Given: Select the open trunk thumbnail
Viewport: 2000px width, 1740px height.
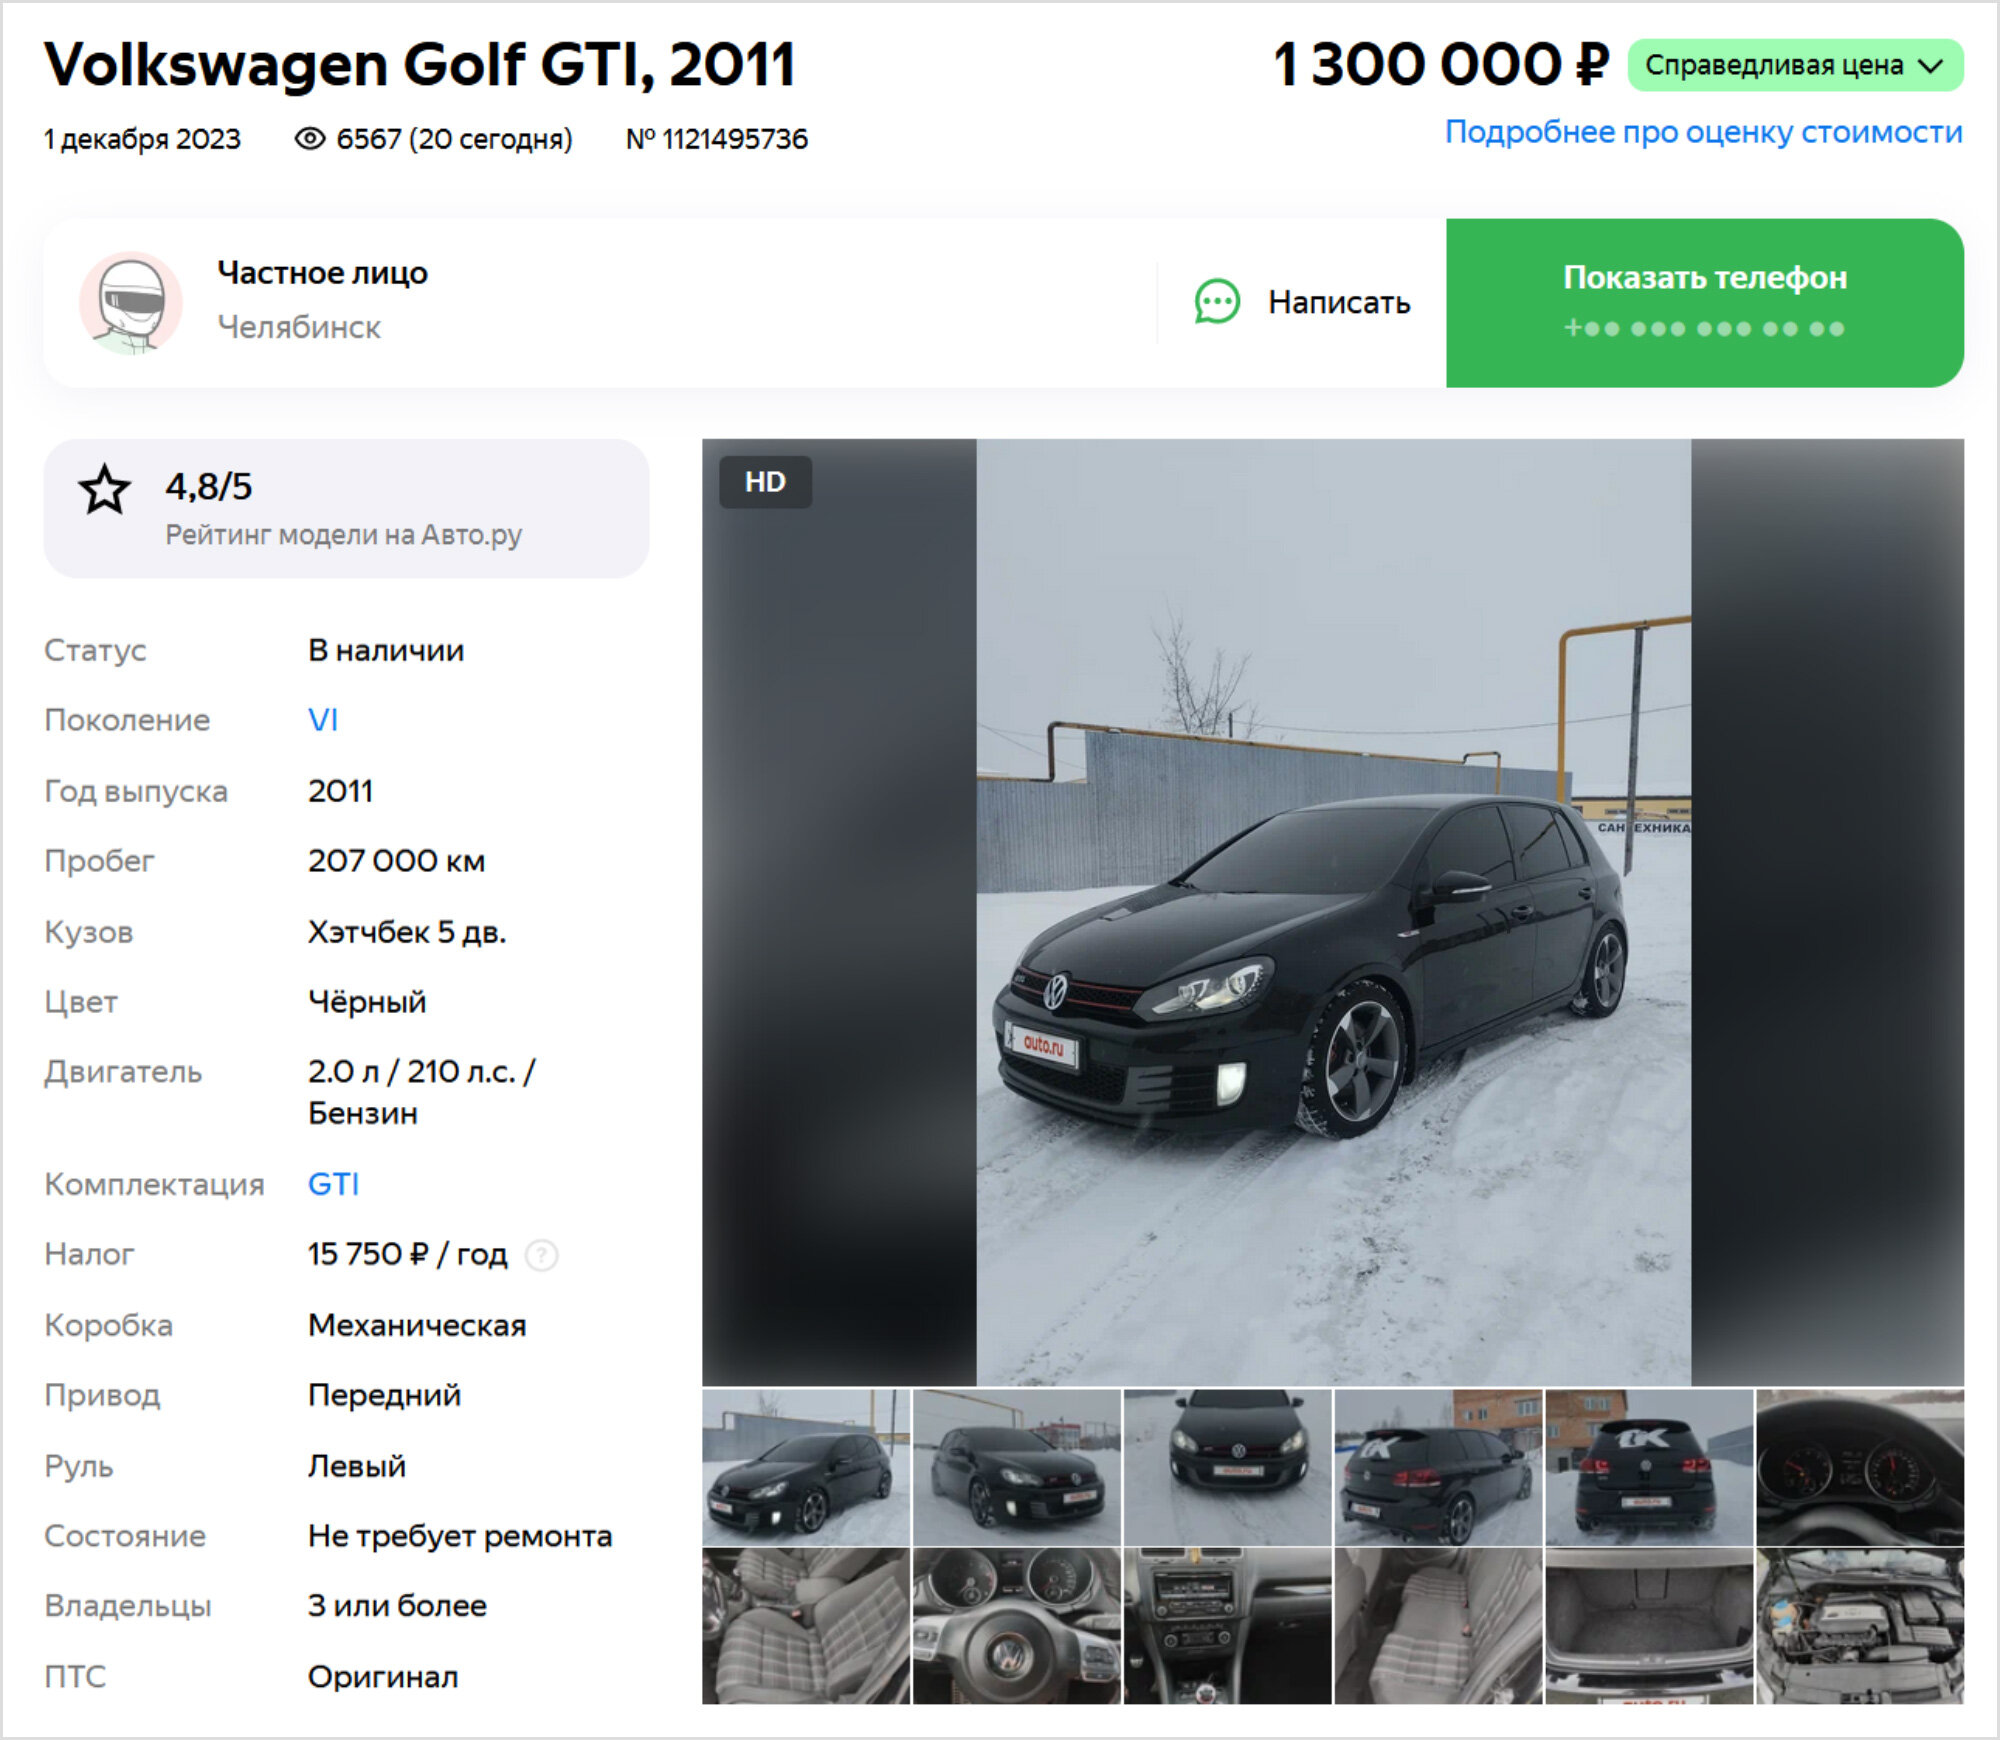Looking at the screenshot, I should pyautogui.click(x=1650, y=1626).
